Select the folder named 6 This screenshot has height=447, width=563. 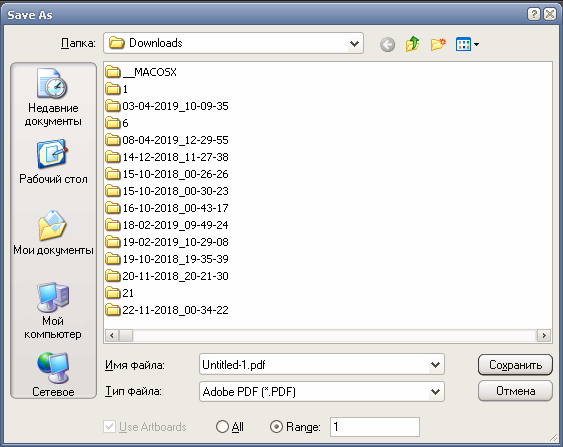coord(117,123)
